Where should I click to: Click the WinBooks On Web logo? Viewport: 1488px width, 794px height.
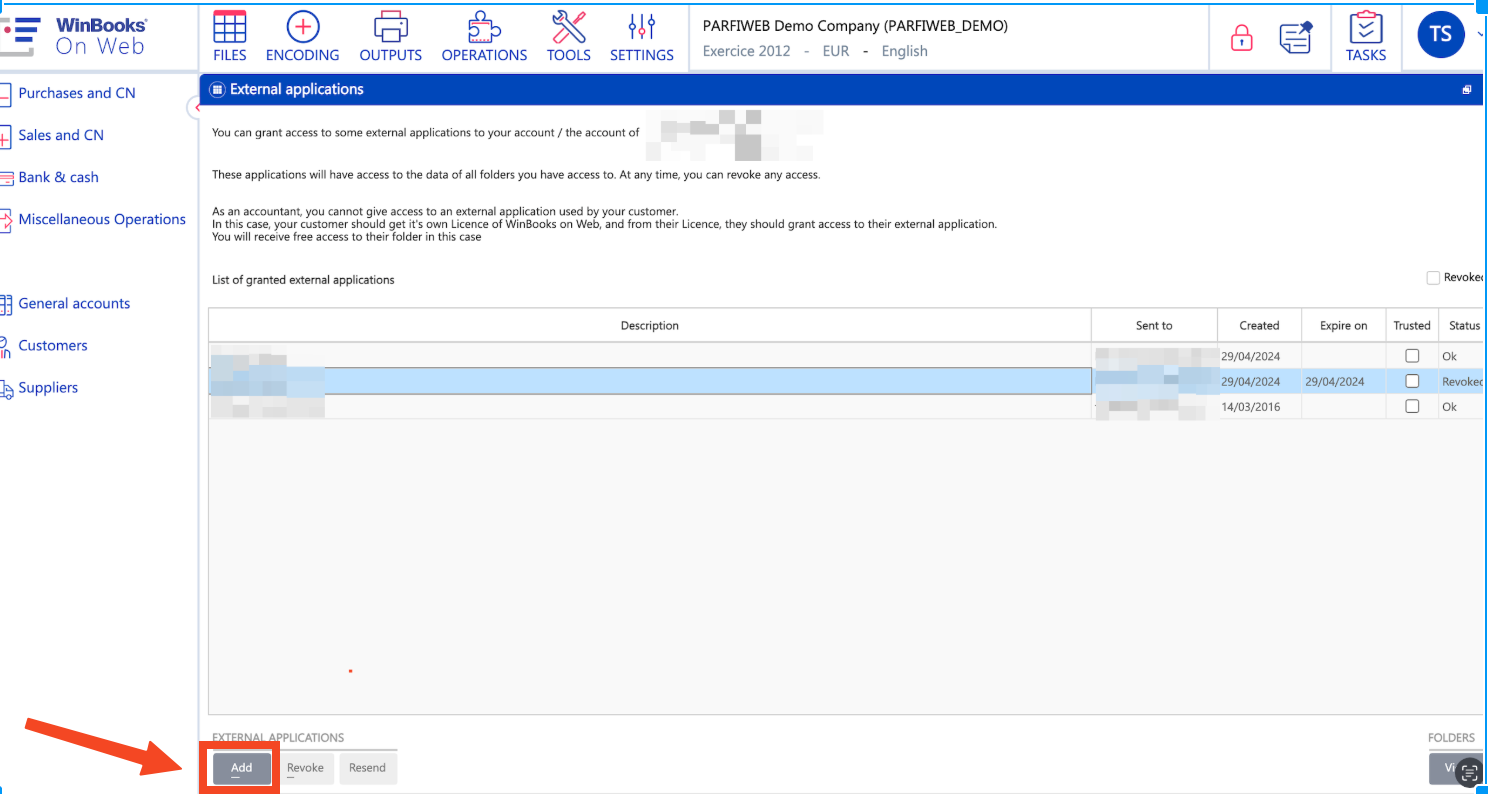pyautogui.click(x=75, y=36)
